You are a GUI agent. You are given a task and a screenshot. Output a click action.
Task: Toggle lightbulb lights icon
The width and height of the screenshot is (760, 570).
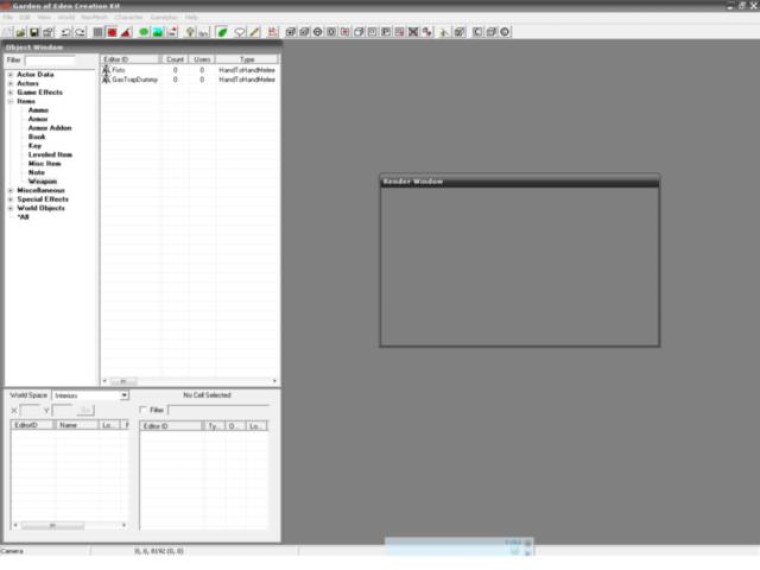[x=190, y=32]
